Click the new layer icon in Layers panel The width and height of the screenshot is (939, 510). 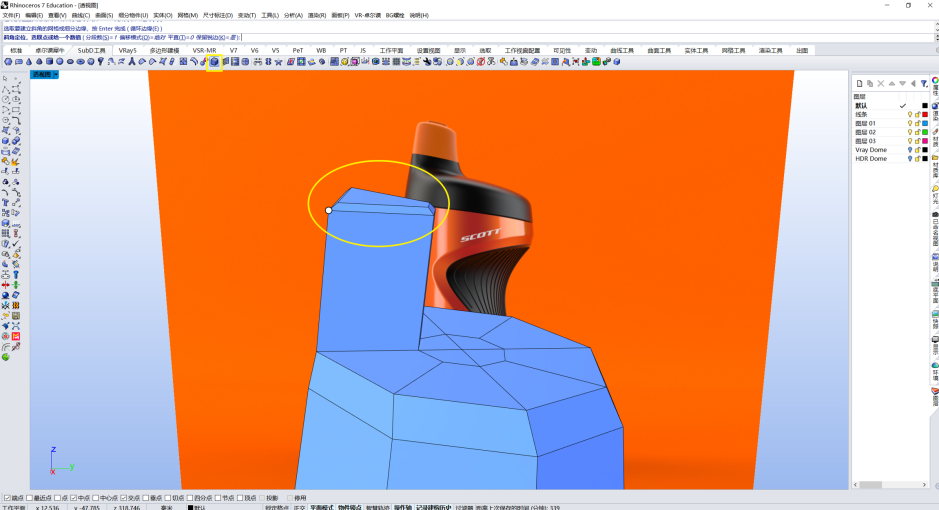(x=859, y=83)
